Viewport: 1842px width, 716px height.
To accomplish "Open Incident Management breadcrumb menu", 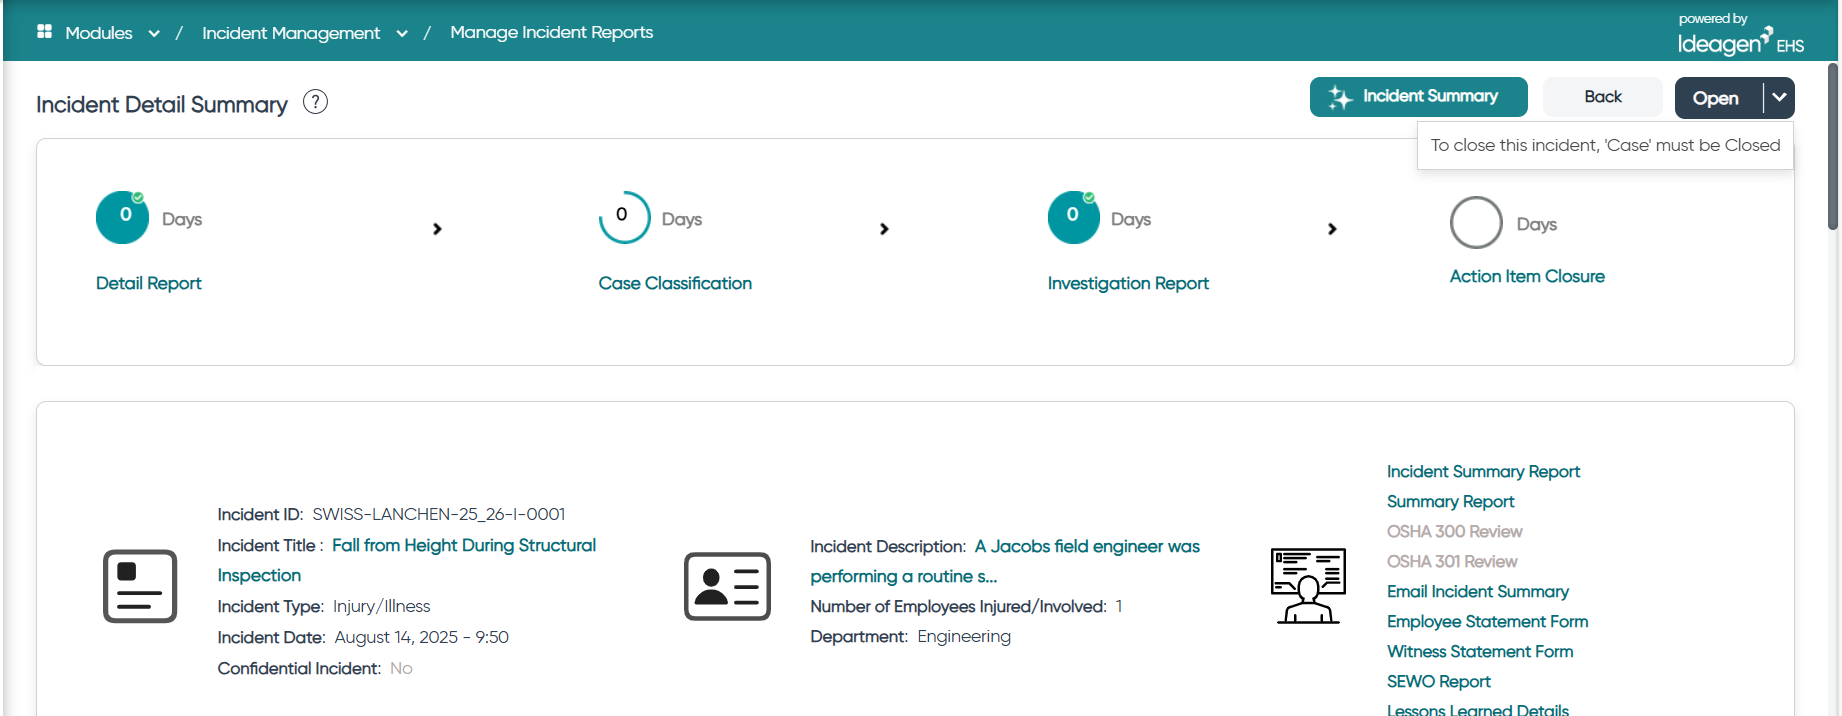I will 291,33.
